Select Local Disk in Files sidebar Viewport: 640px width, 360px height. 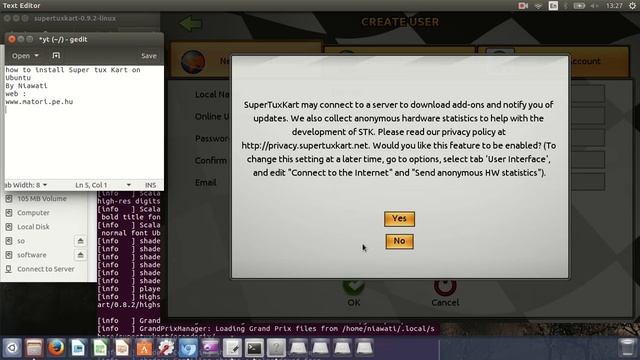pyautogui.click(x=33, y=227)
